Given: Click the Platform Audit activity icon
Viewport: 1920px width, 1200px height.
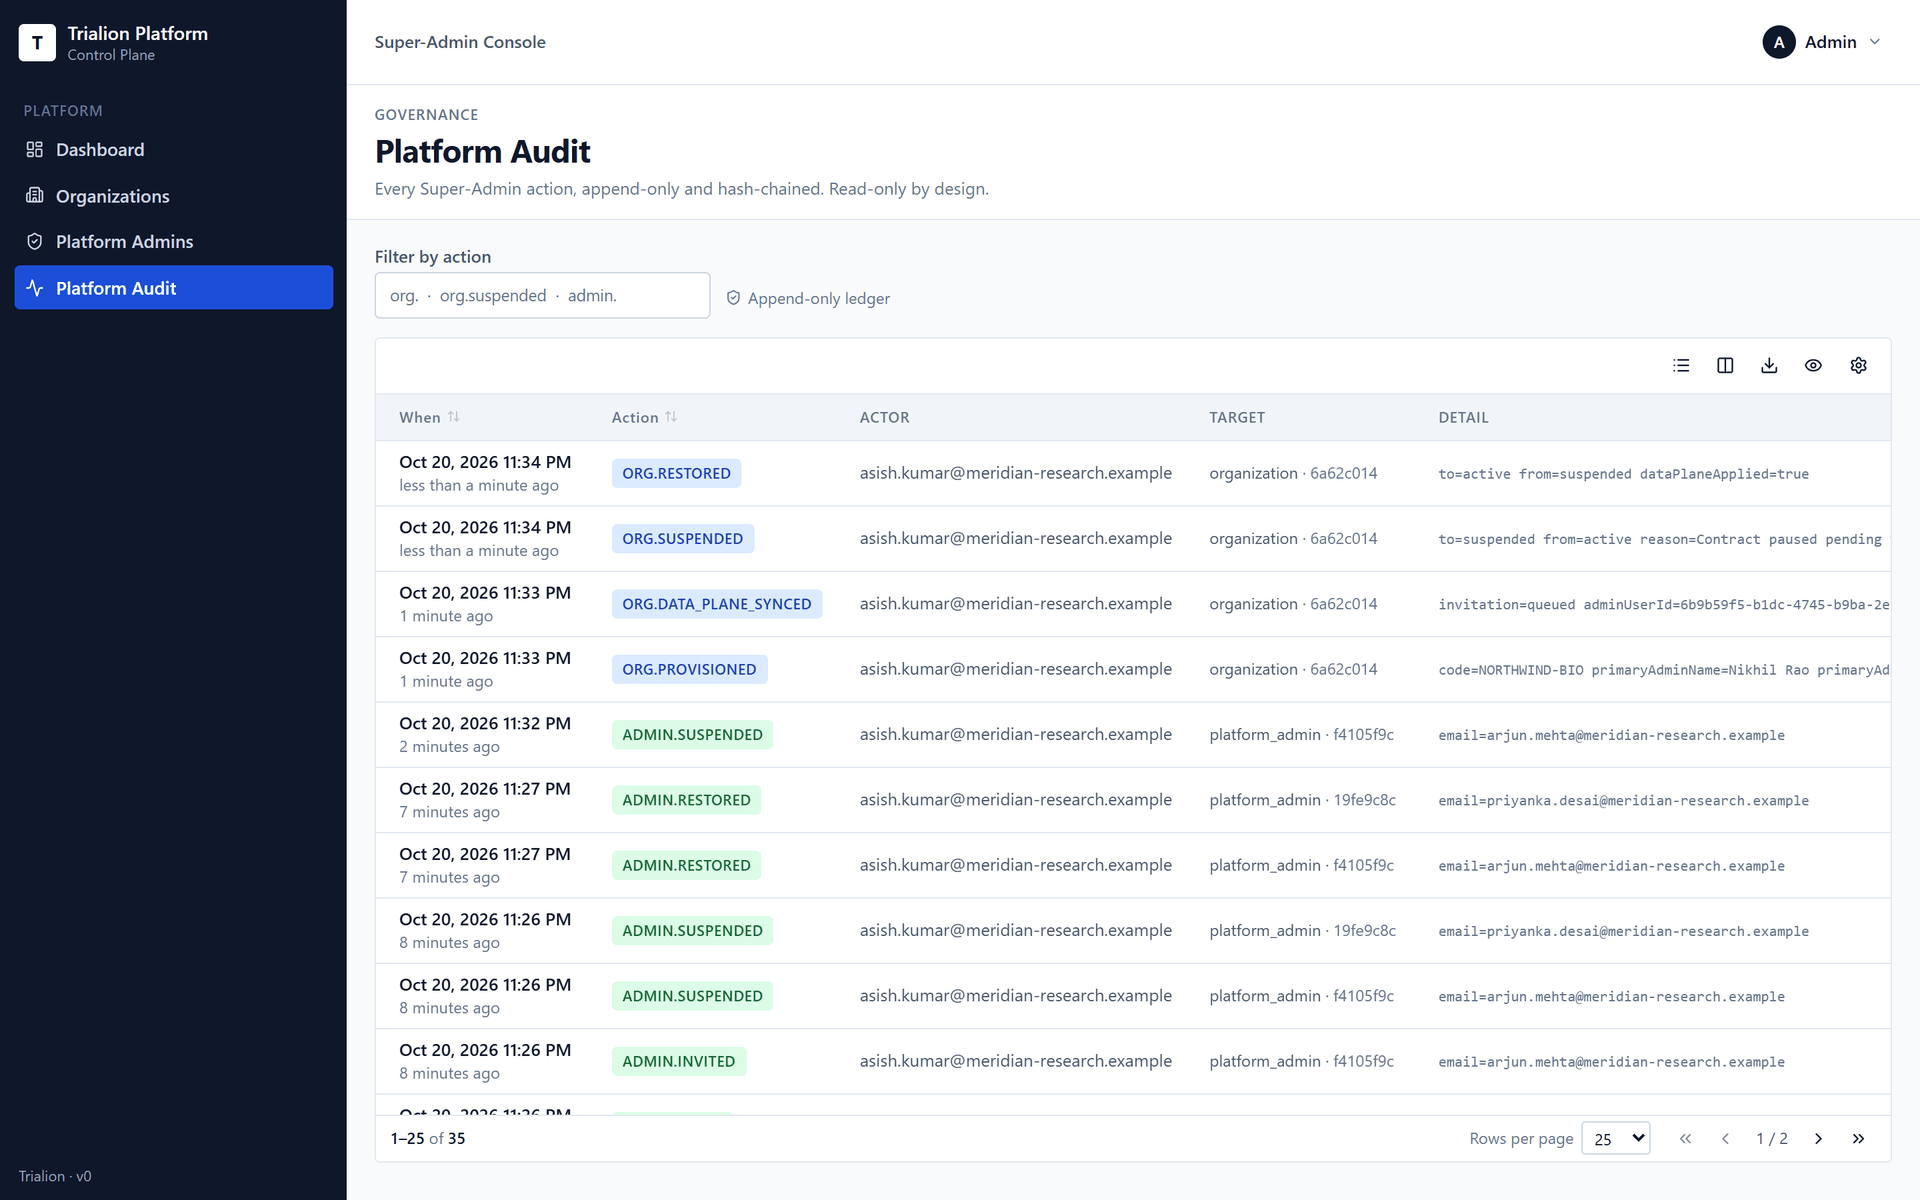Looking at the screenshot, I should click(35, 288).
